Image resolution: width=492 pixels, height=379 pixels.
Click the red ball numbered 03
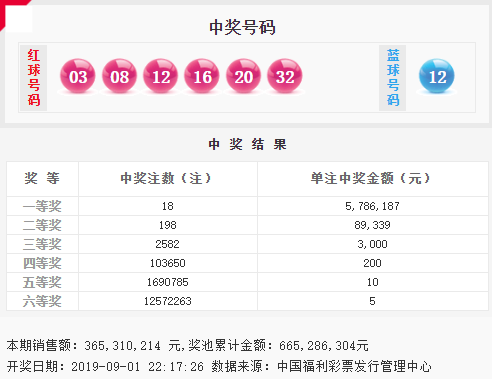[x=78, y=76]
